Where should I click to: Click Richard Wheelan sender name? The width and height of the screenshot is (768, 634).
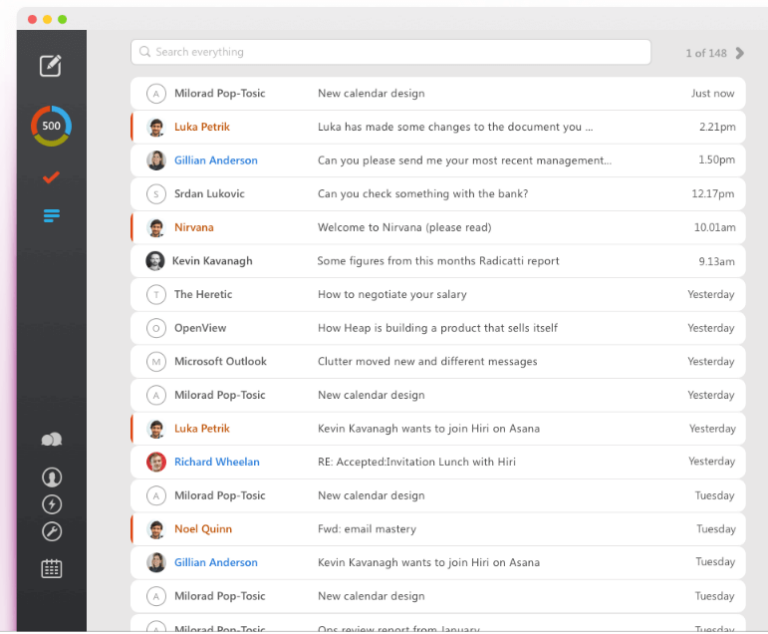tap(217, 462)
